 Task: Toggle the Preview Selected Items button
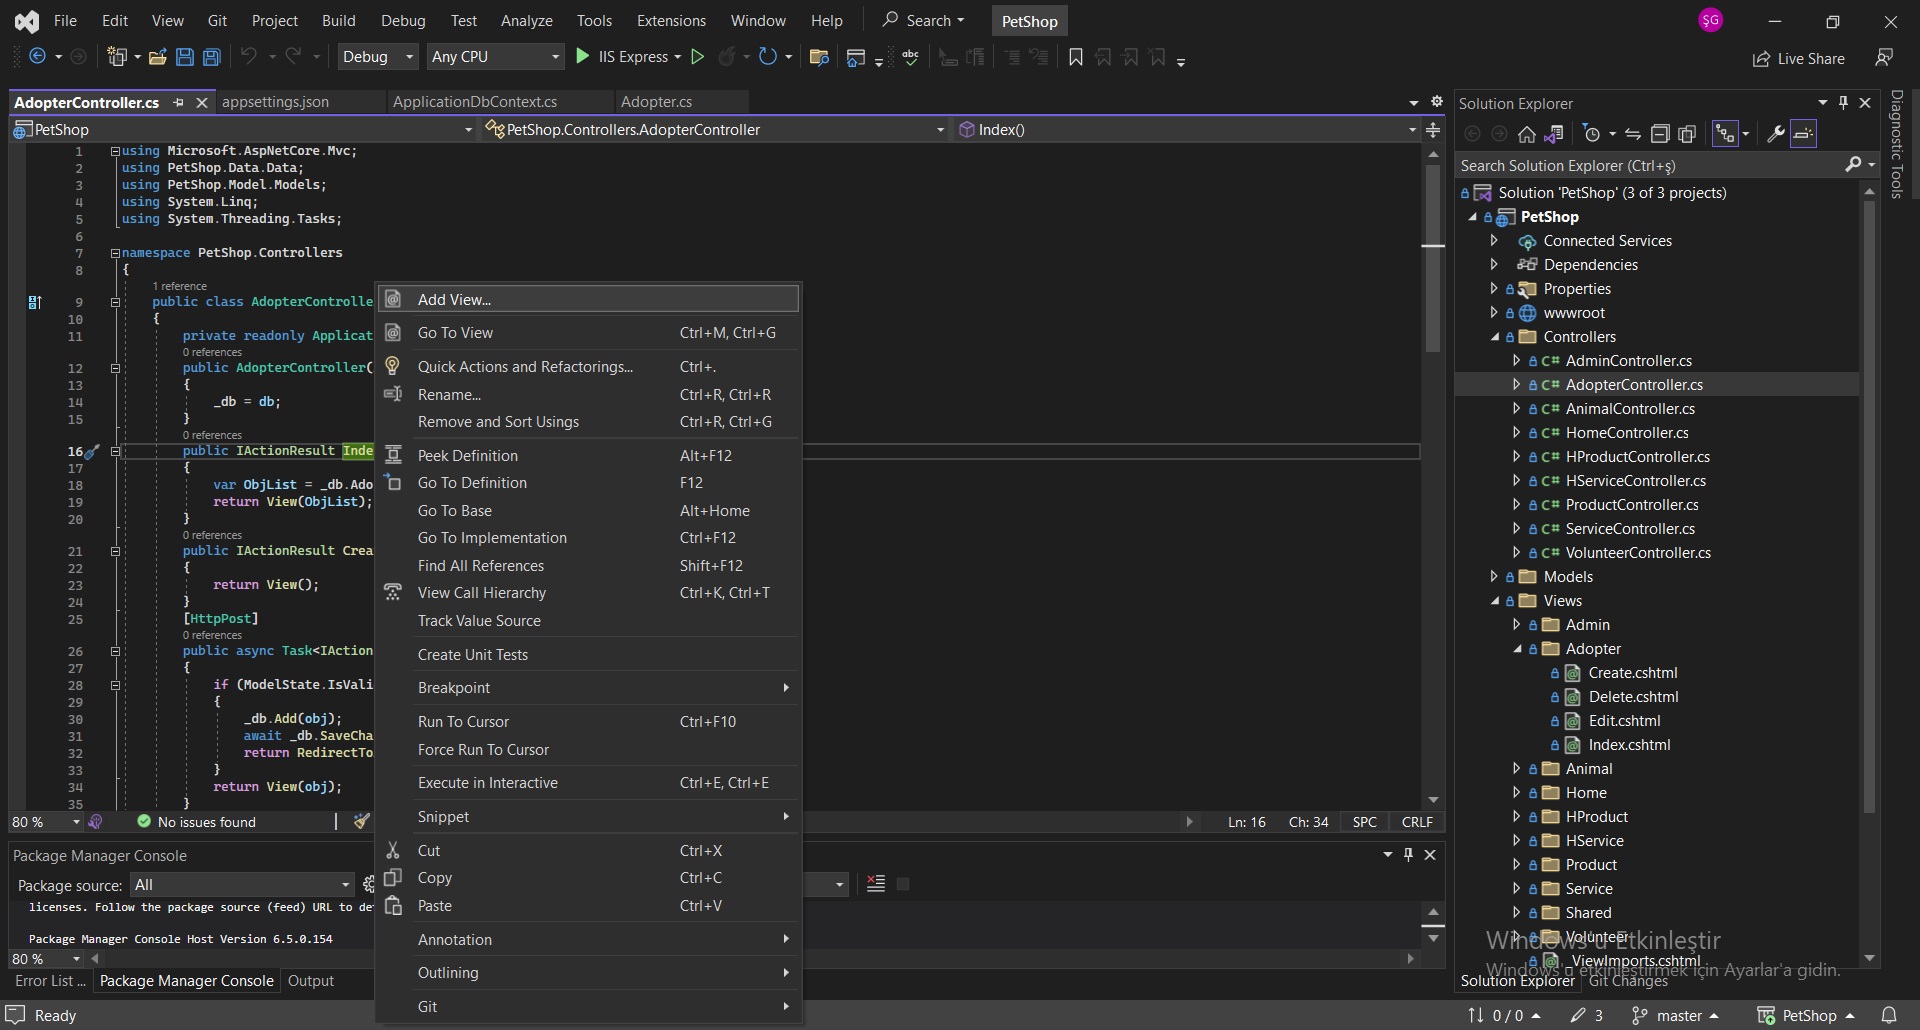pyautogui.click(x=1803, y=134)
